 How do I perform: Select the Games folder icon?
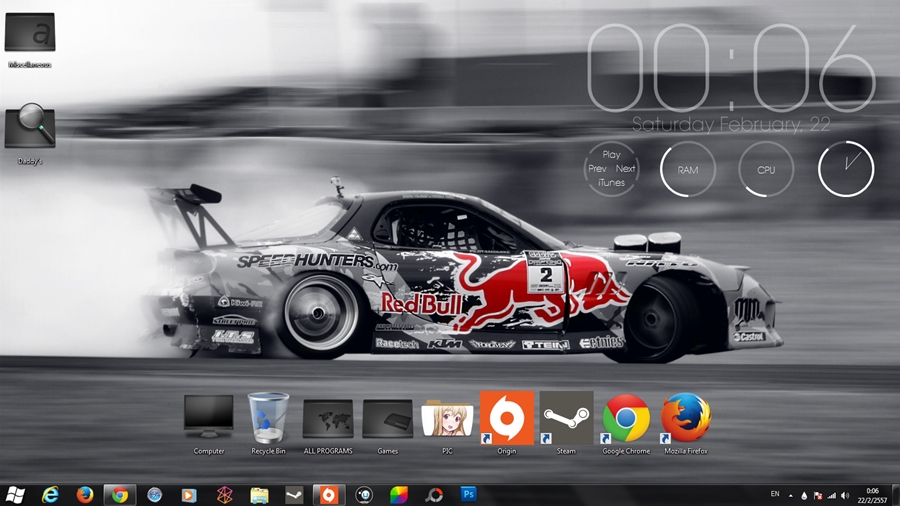pos(387,418)
